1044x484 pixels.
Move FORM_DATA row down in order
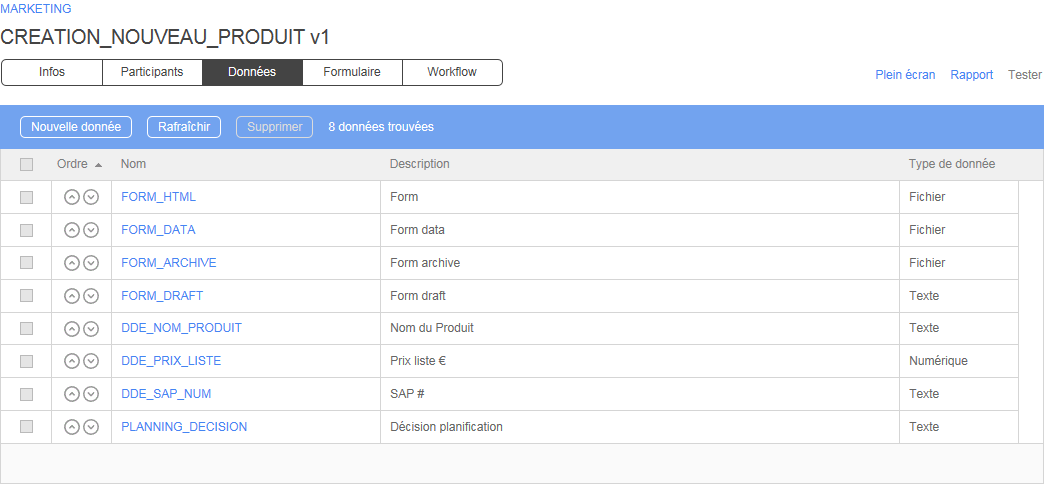click(91, 230)
